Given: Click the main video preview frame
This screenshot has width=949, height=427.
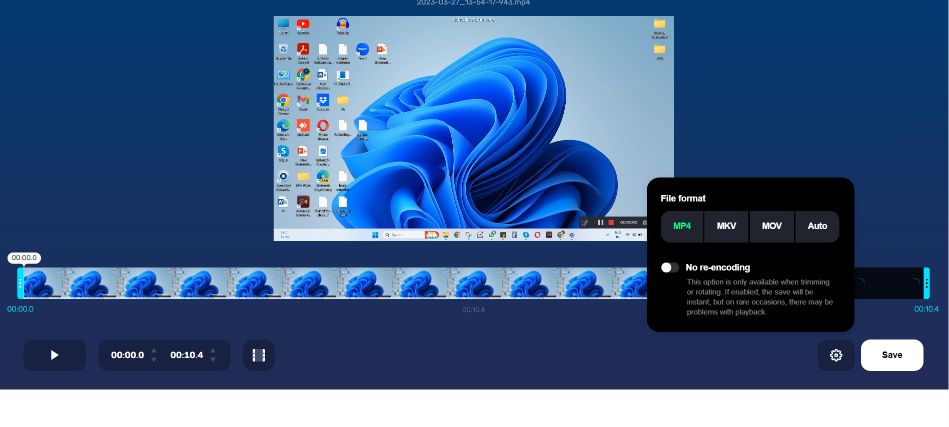Looking at the screenshot, I should 474,128.
